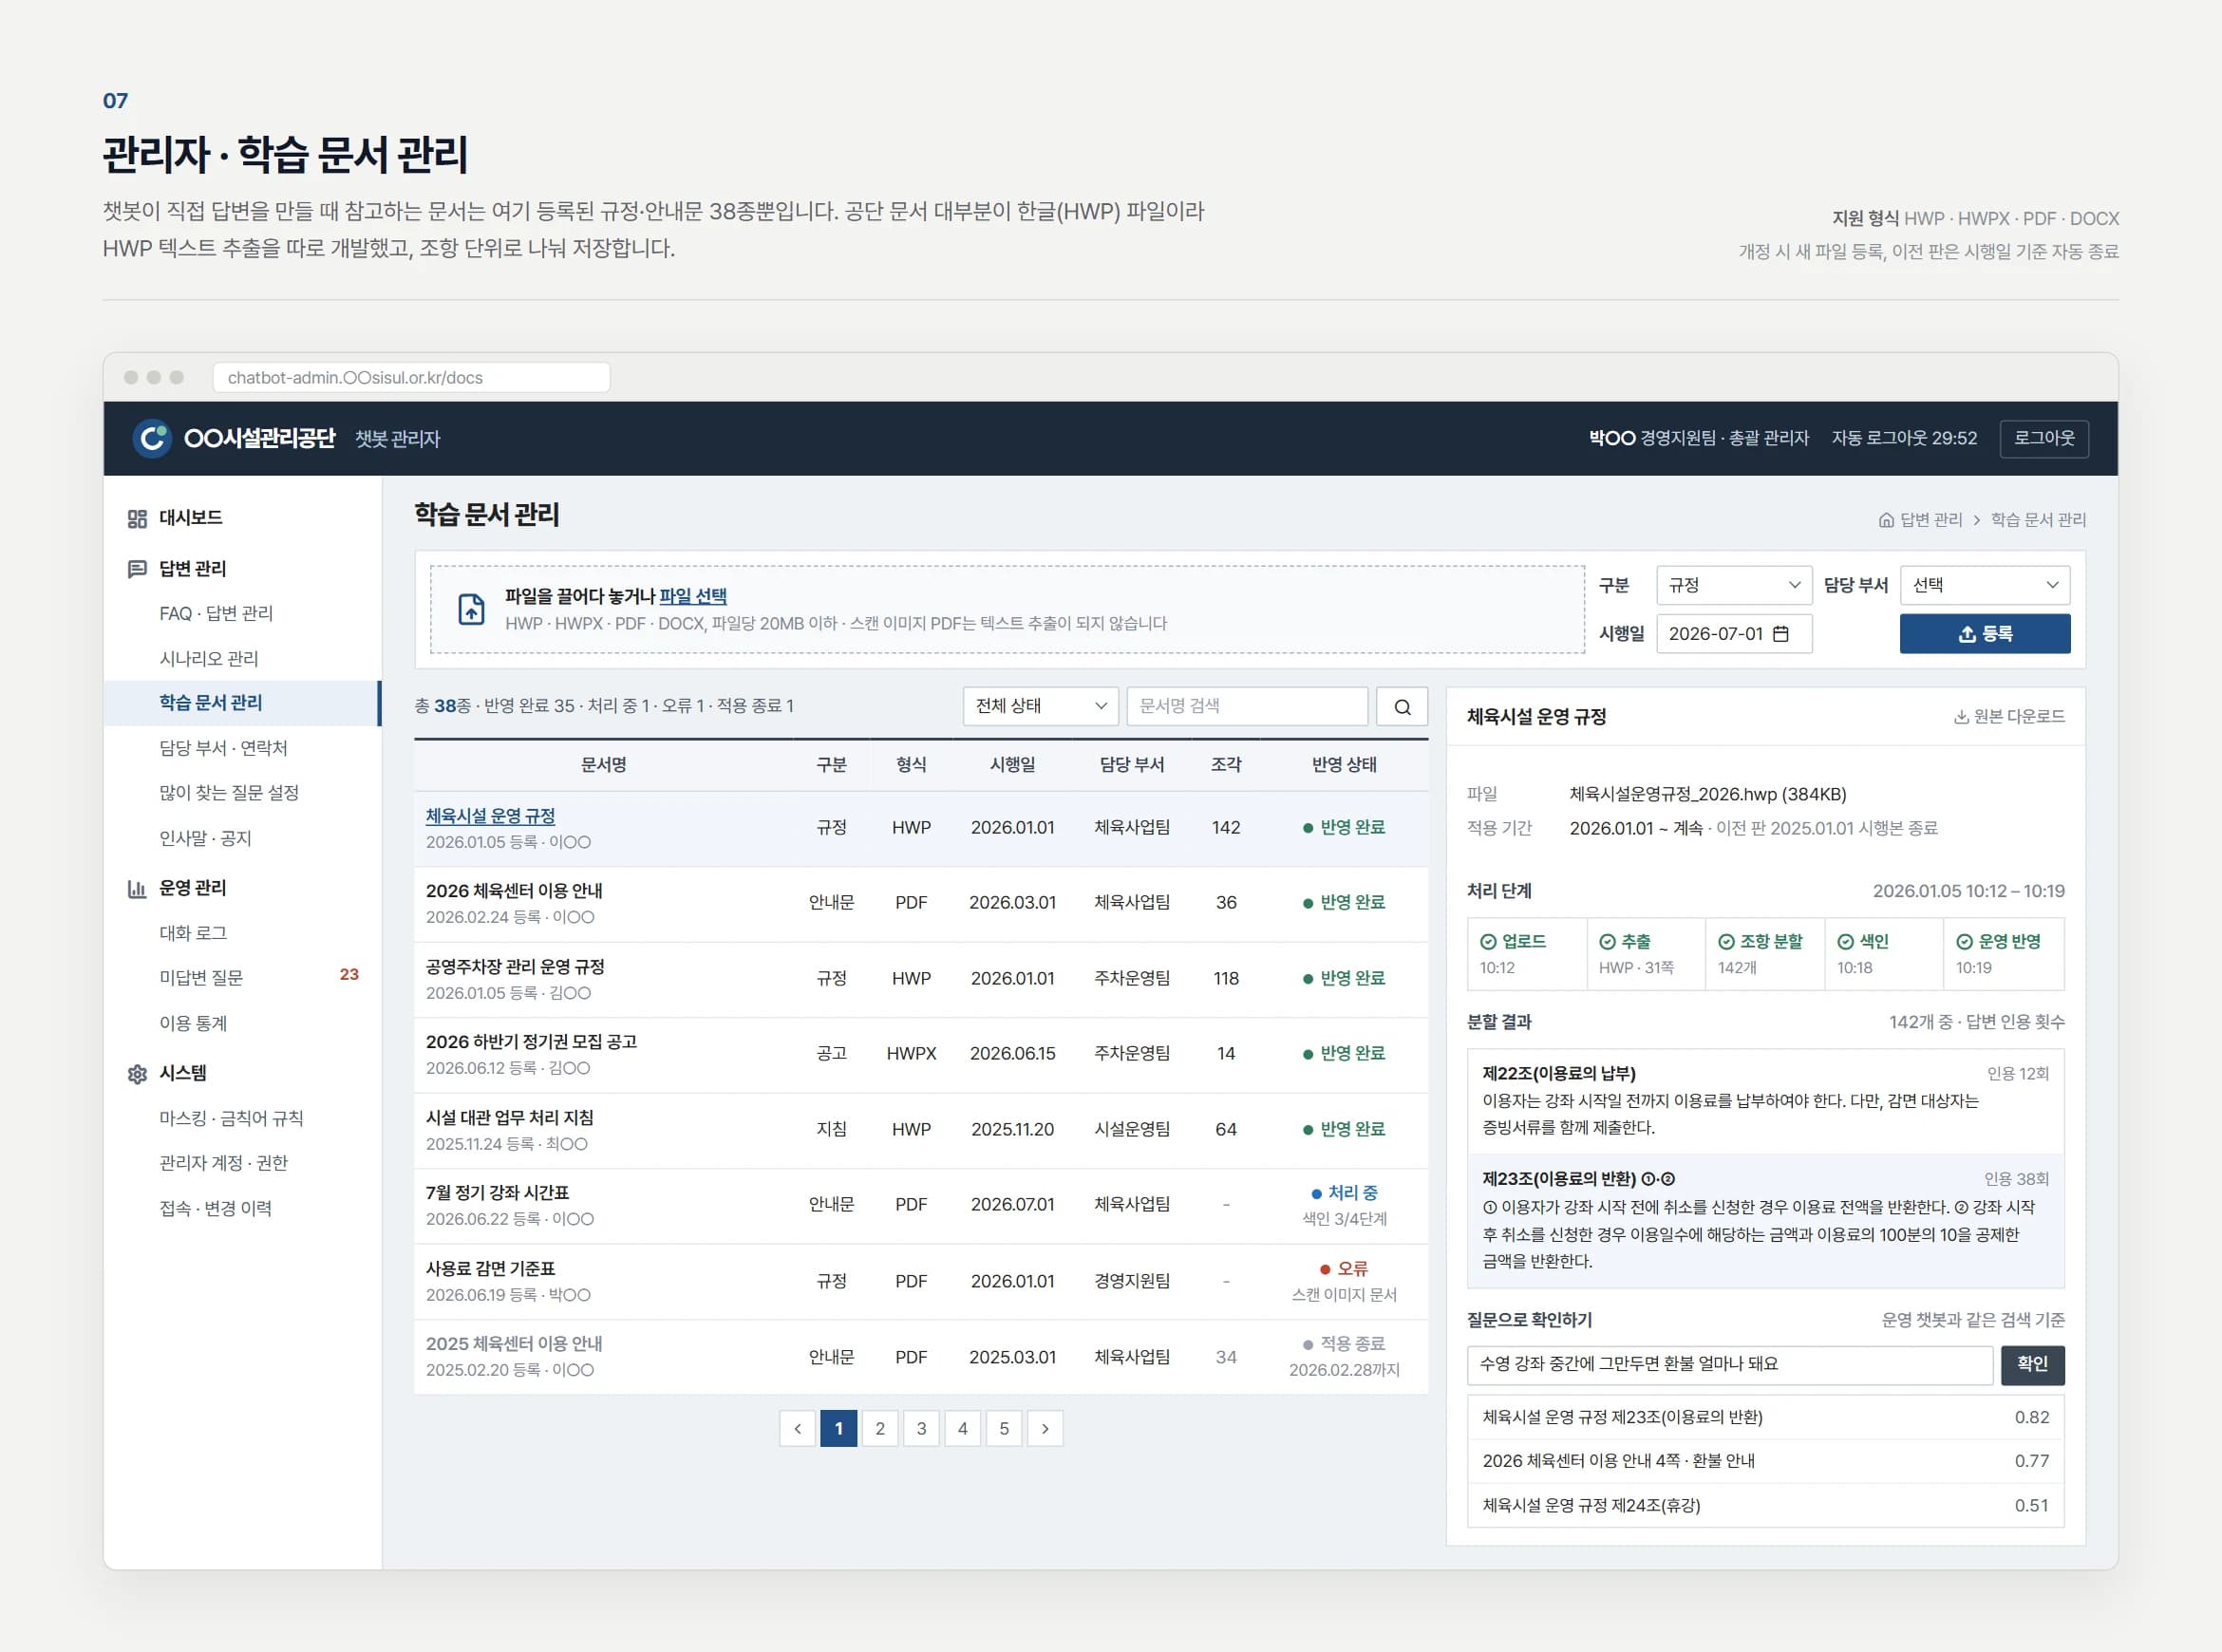Viewport: 2222px width, 1652px height.
Task: Open the 담당 부서 선택 dropdown
Action: tap(1985, 585)
